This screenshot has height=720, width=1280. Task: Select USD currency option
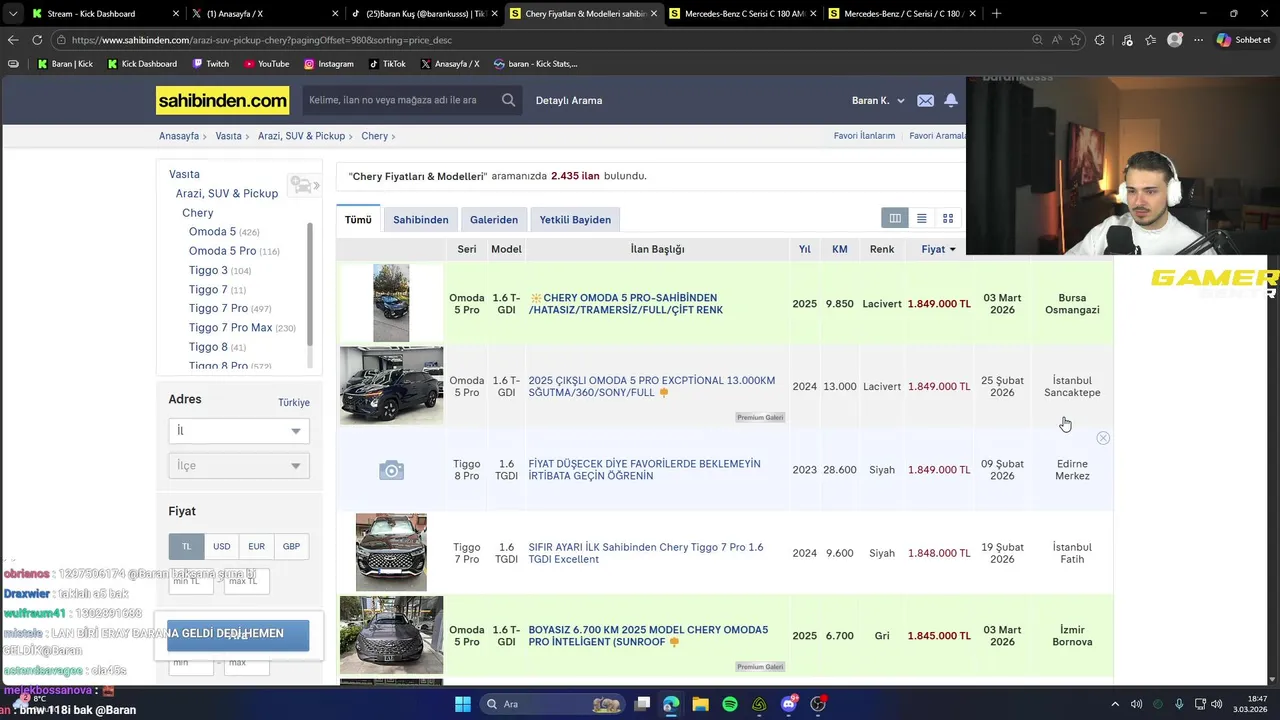221,546
